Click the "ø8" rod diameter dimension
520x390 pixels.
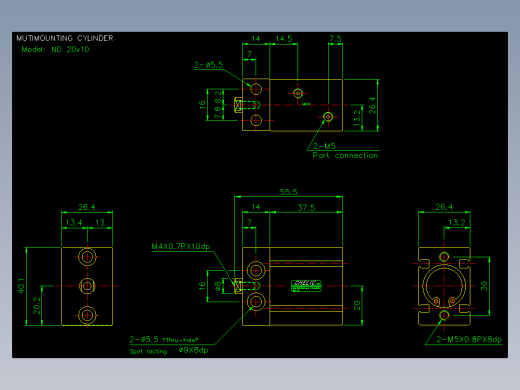pyautogui.click(x=218, y=286)
